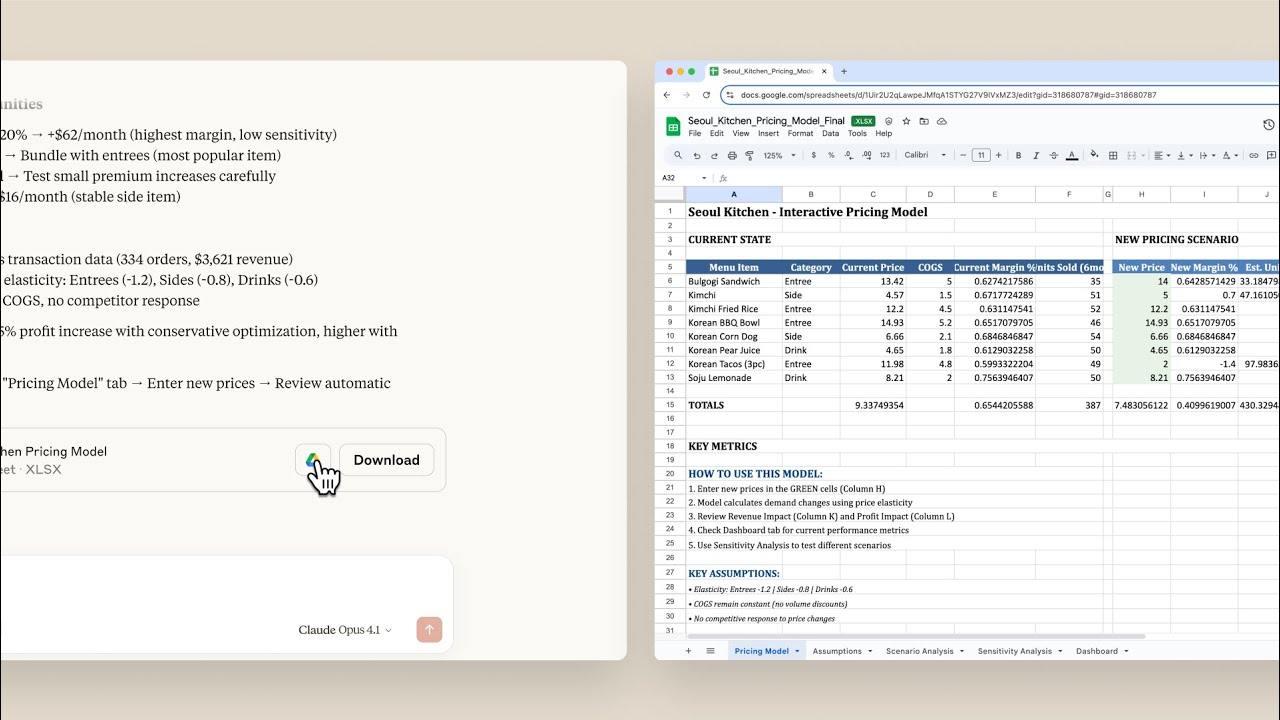Undo the last spreadsheet change
Viewport: 1280px width, 720px height.
[696, 155]
